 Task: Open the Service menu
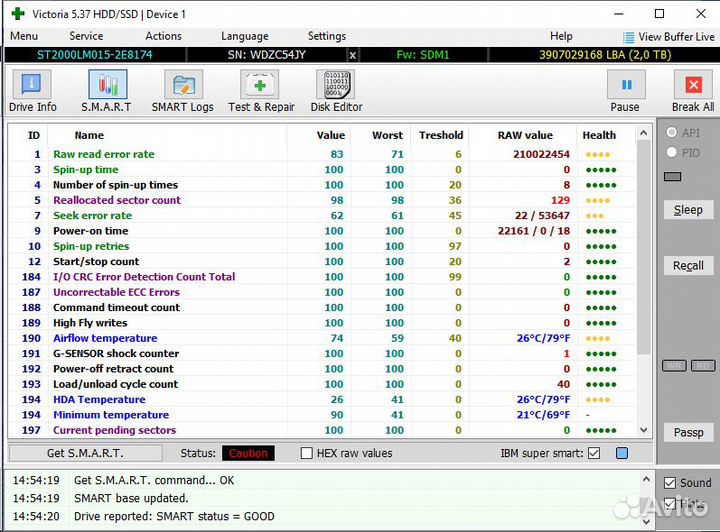86,36
